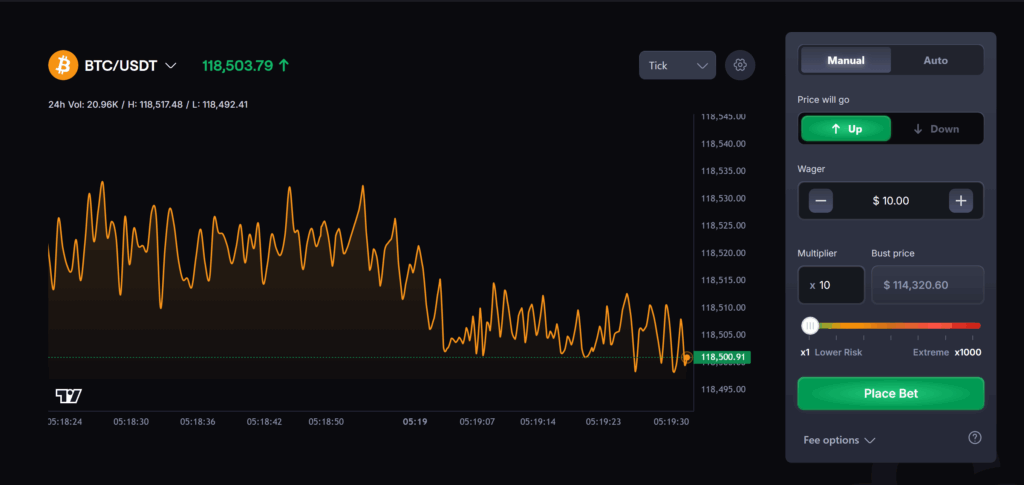Click the orange current price dot marker

tap(686, 358)
